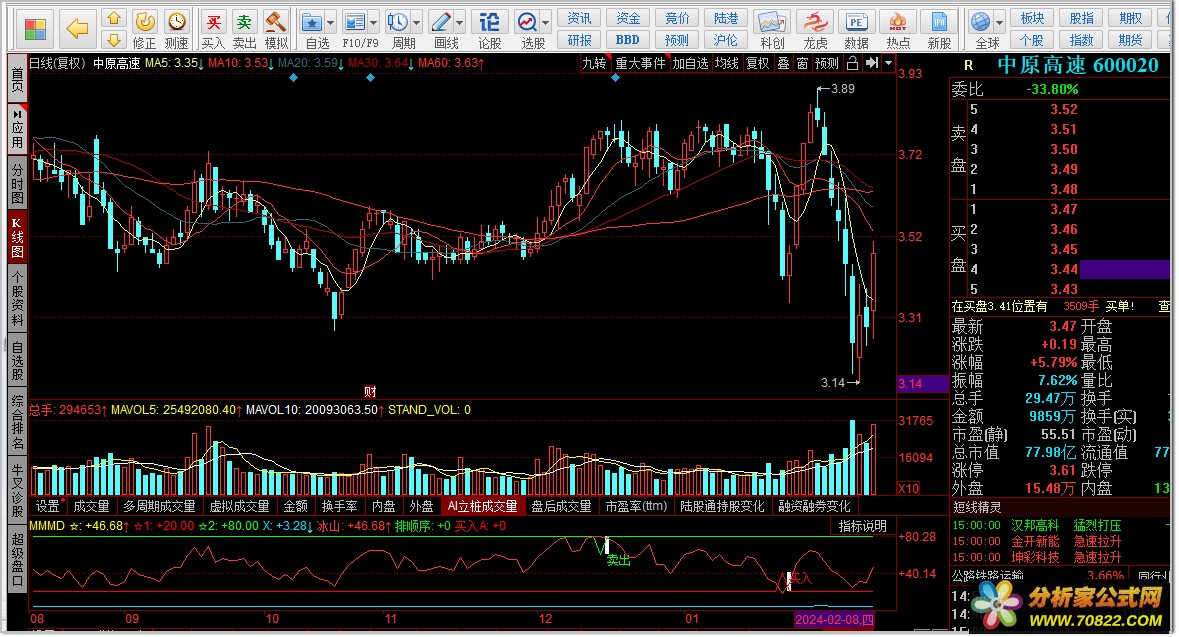Toggle 叠 overlay mode
Viewport: 1179px width, 637px height.
click(783, 63)
